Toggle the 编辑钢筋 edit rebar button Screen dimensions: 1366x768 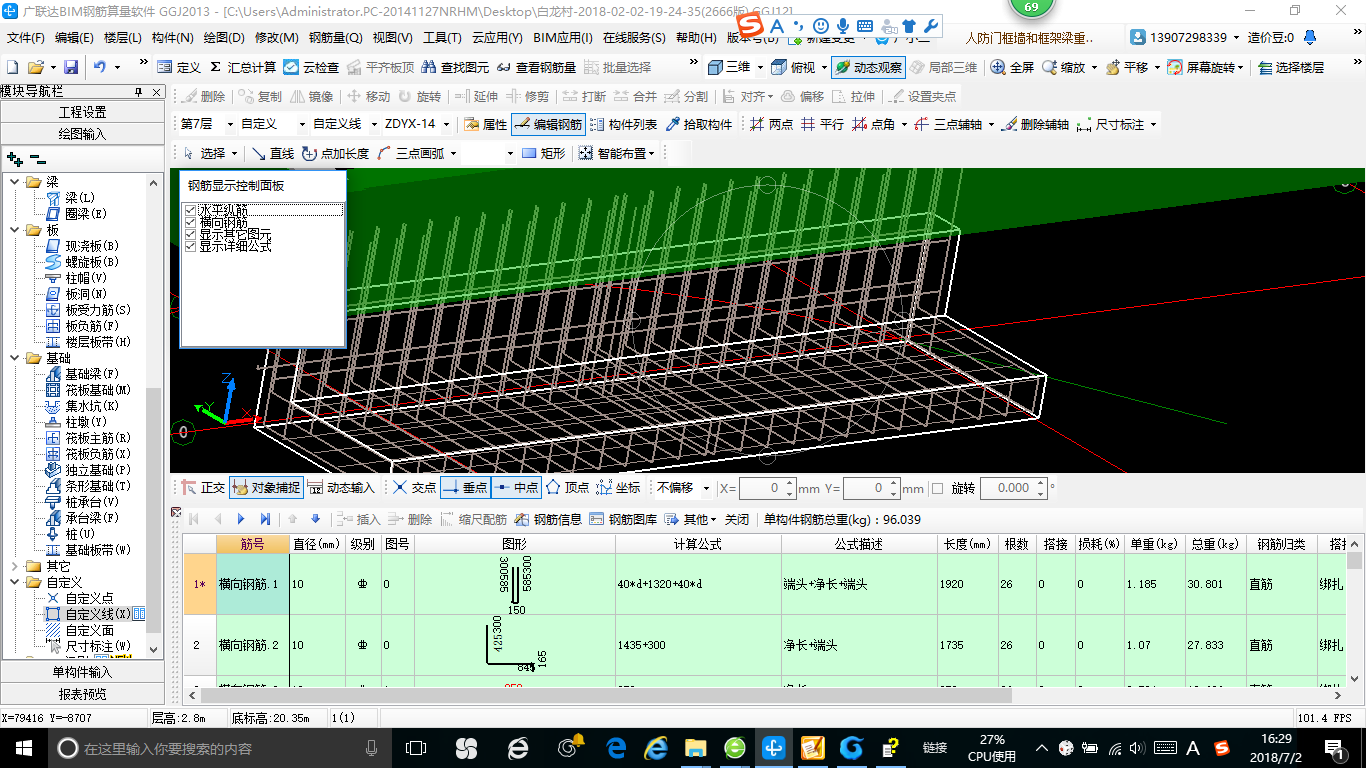coord(548,124)
